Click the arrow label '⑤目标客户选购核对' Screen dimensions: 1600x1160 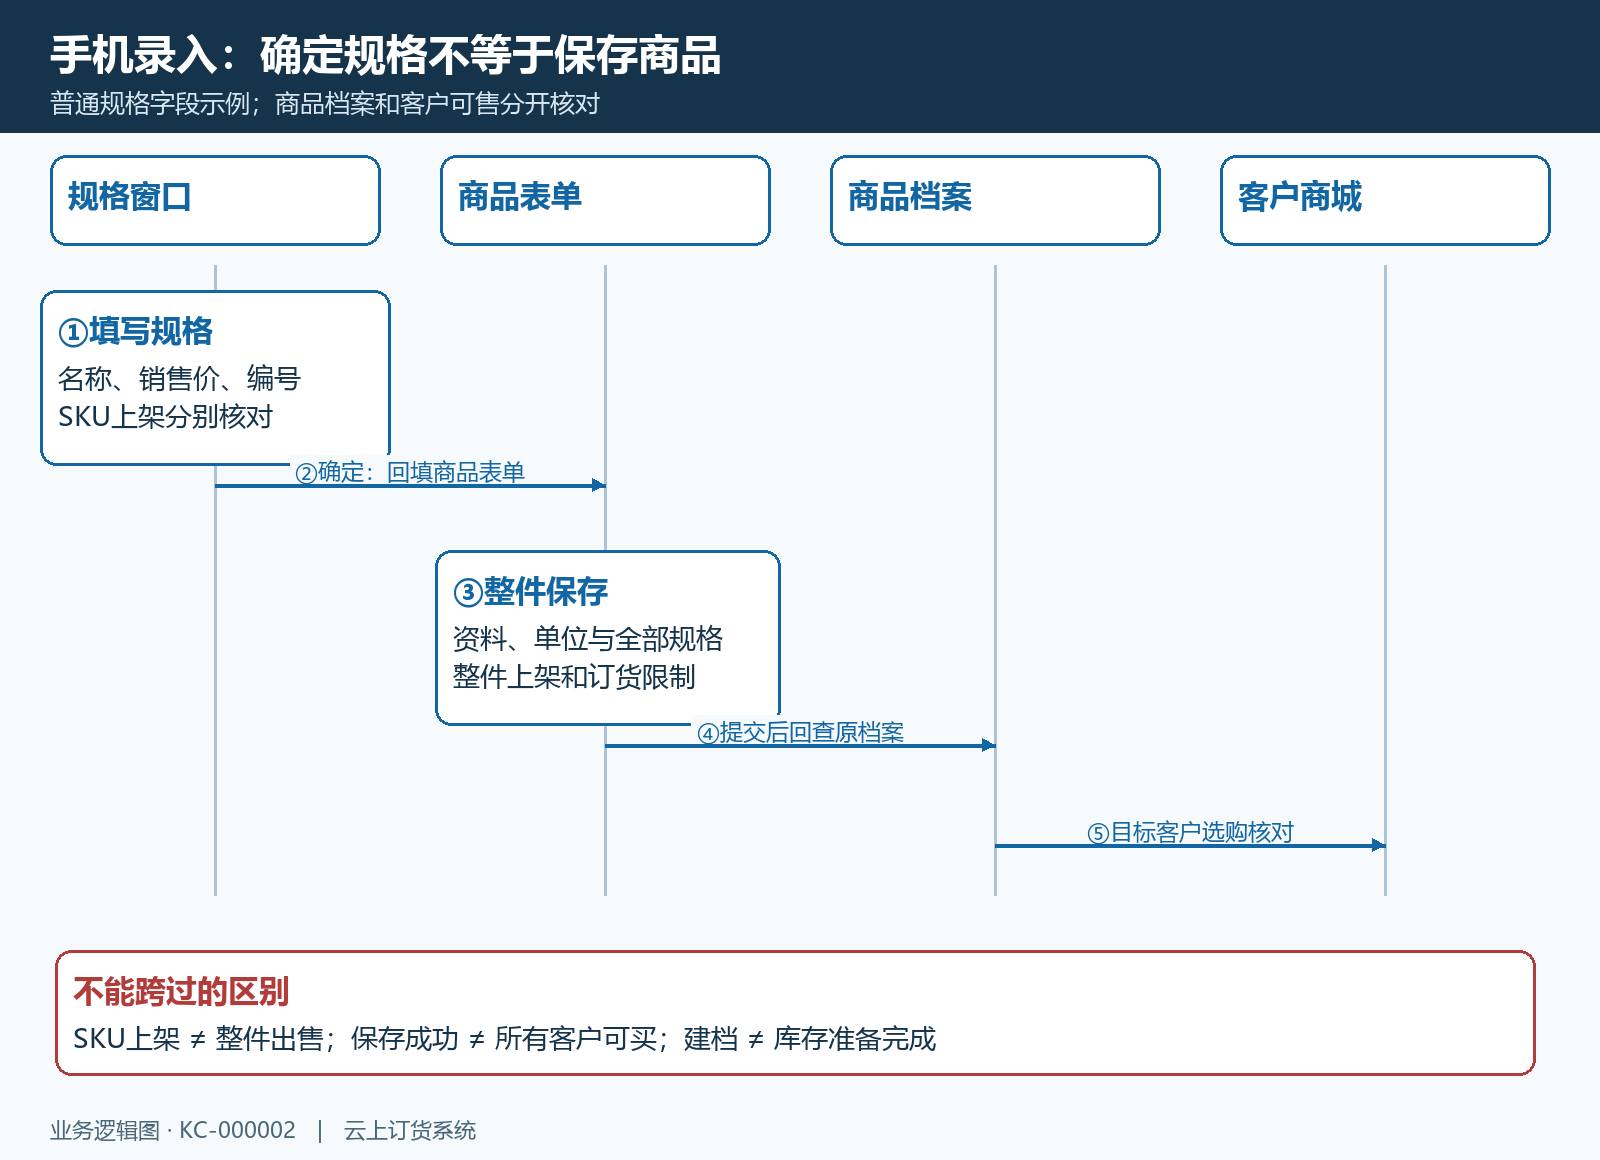click(1190, 832)
